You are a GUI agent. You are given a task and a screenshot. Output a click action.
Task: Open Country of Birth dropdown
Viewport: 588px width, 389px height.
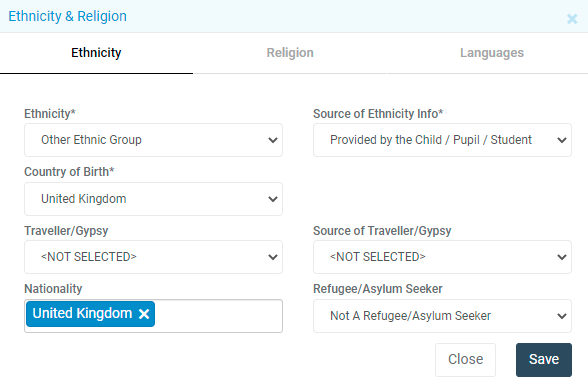[x=153, y=199]
